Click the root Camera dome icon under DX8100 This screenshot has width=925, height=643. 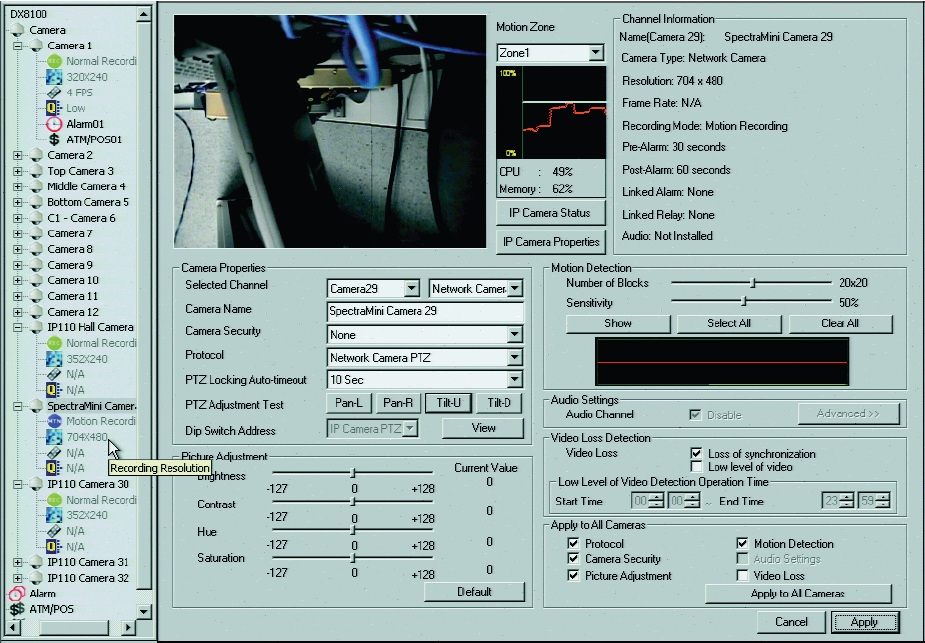point(18,29)
